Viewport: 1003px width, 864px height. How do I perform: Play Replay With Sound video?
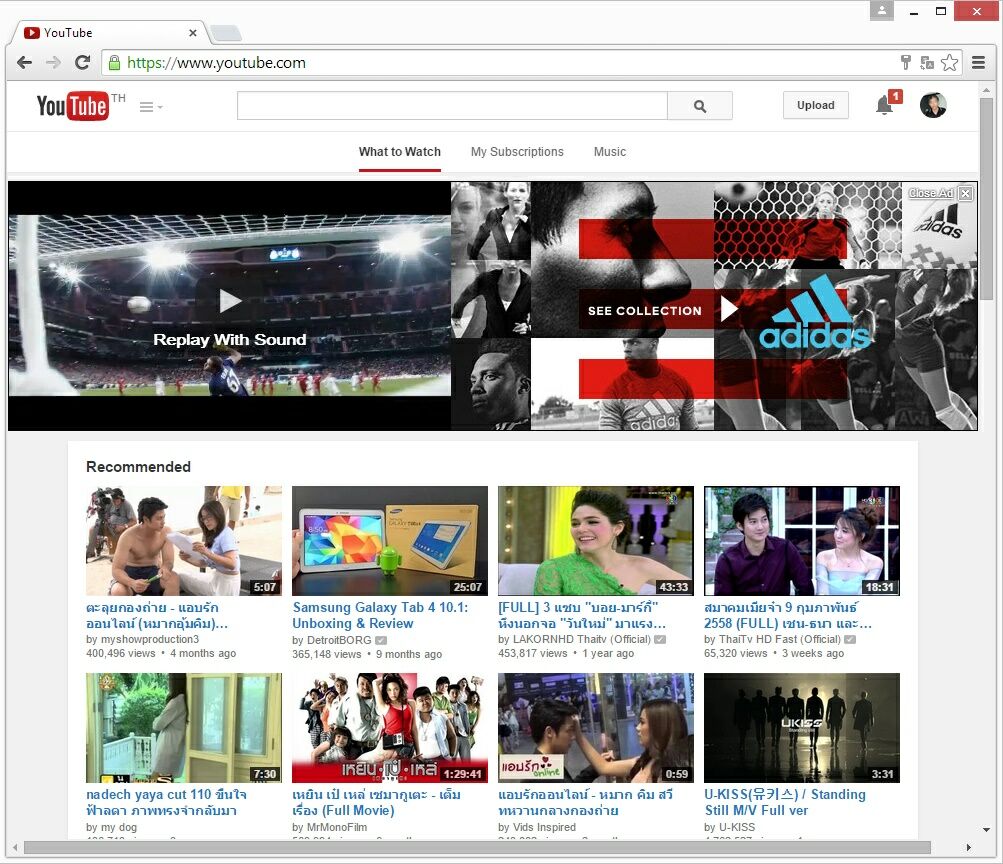230,301
